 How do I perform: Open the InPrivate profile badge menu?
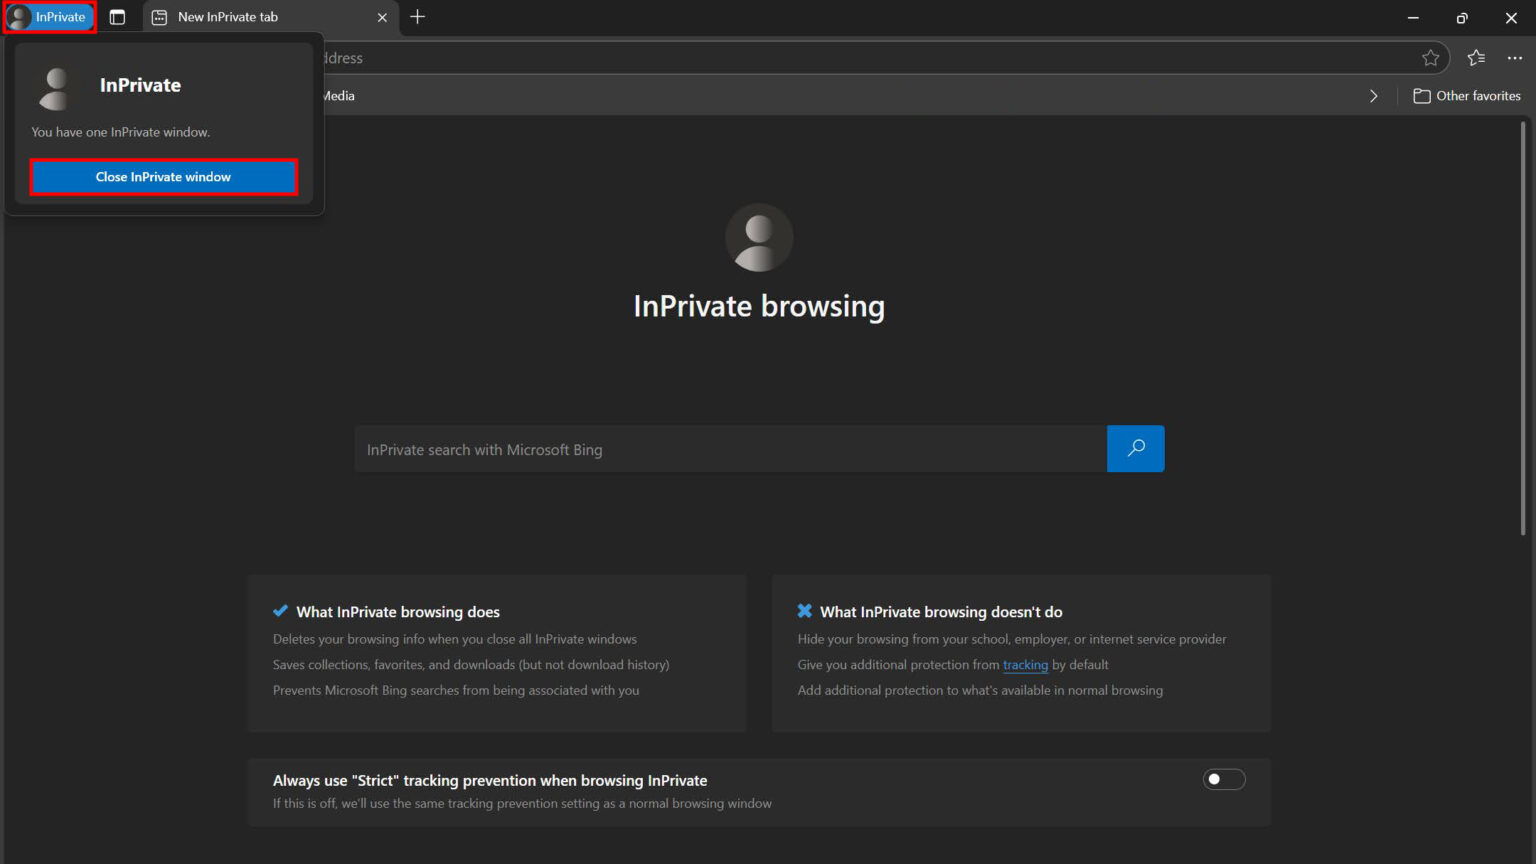[x=48, y=16]
